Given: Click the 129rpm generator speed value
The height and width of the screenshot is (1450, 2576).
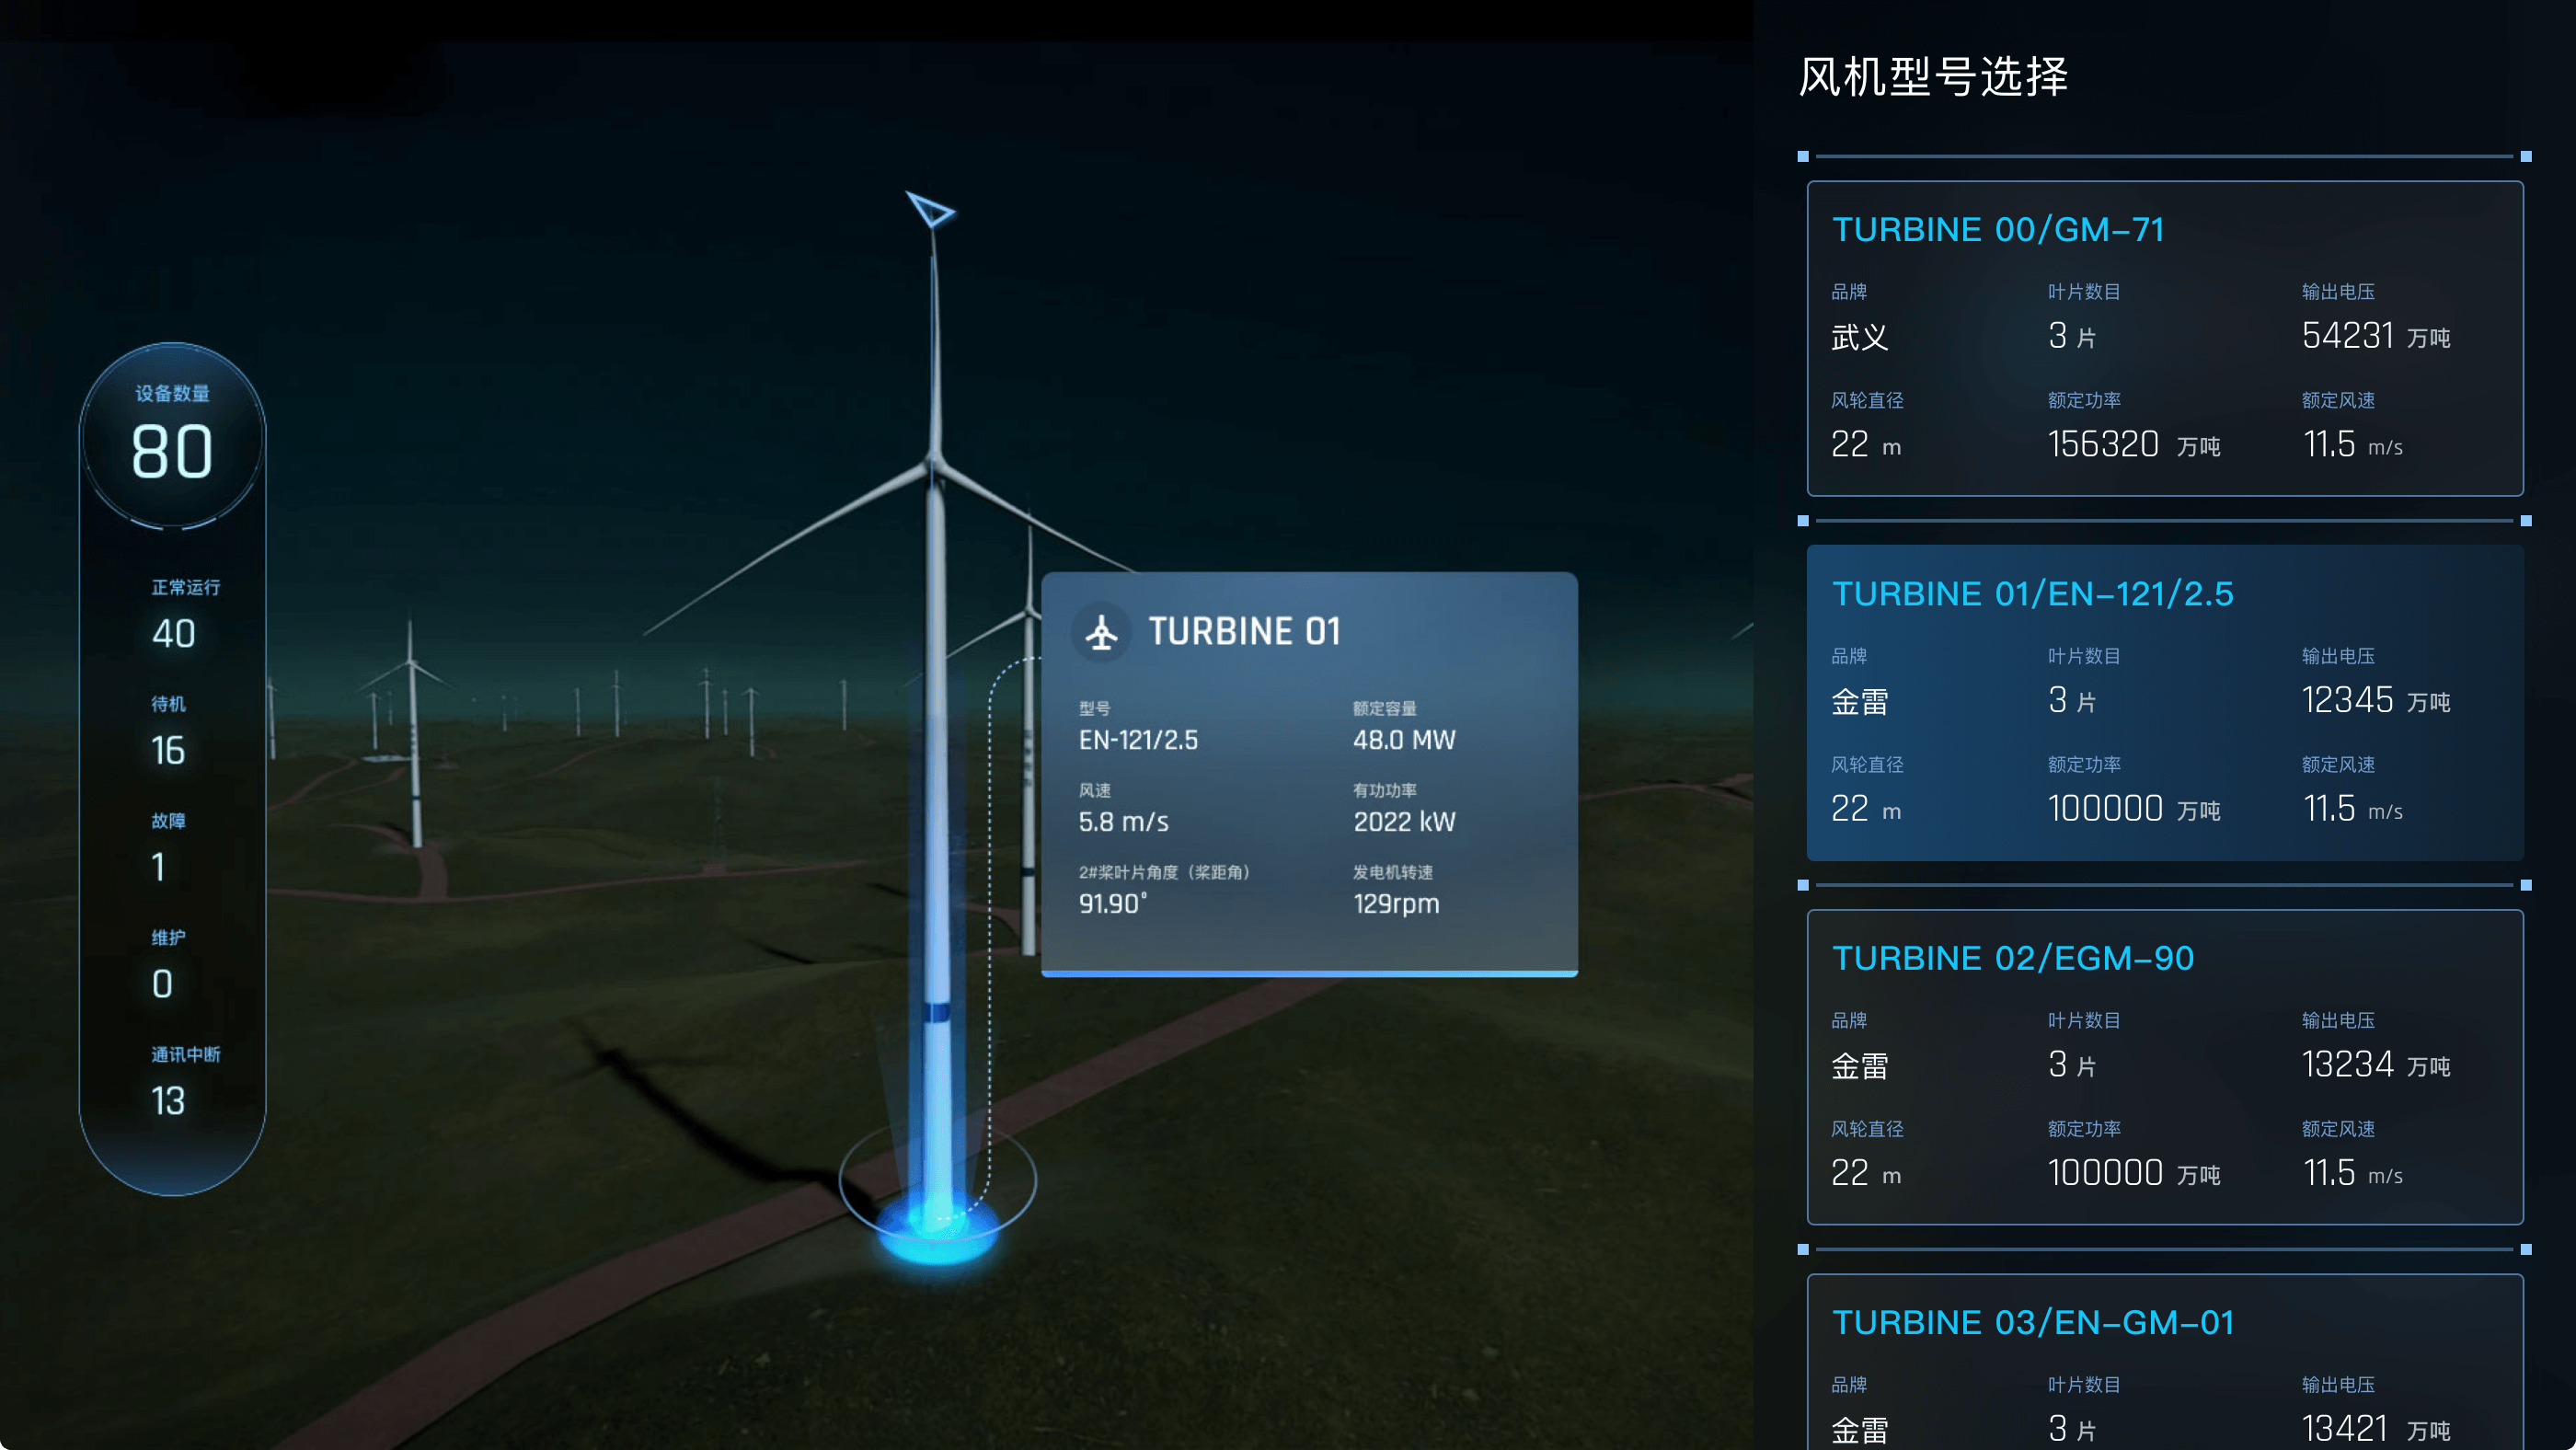Looking at the screenshot, I should coord(1395,904).
